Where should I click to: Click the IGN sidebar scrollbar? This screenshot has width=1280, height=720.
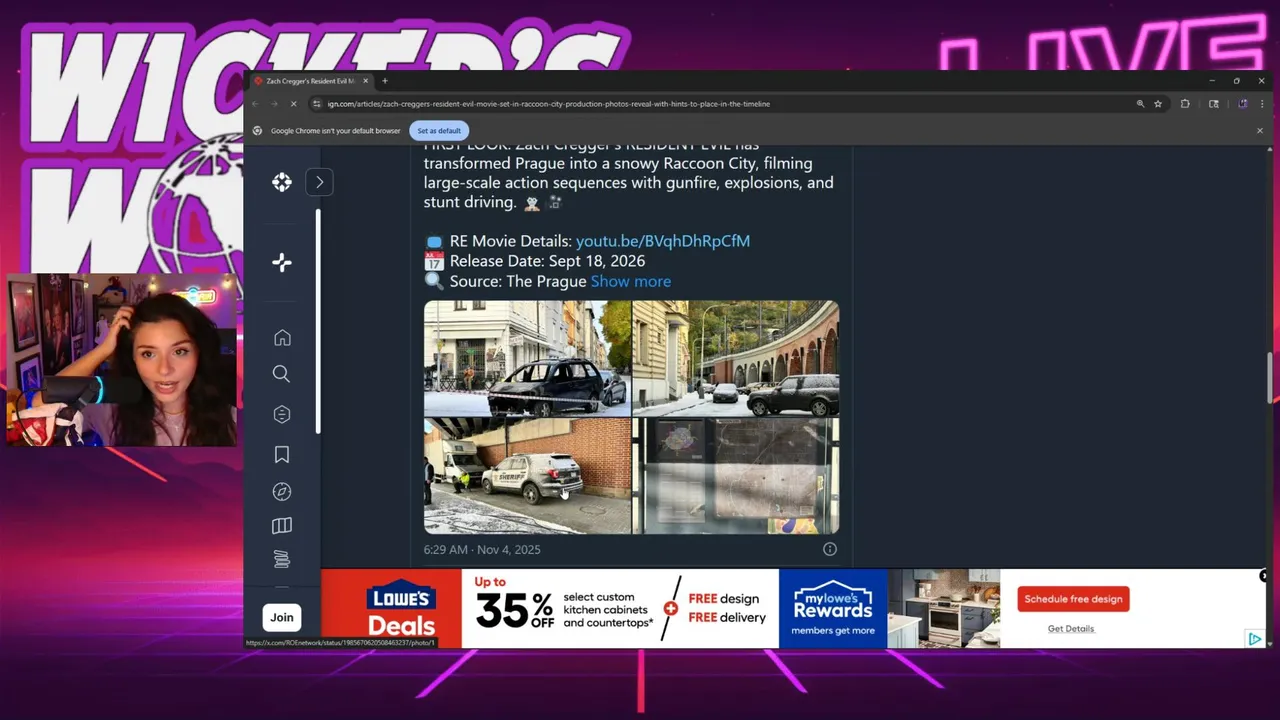[x=318, y=320]
